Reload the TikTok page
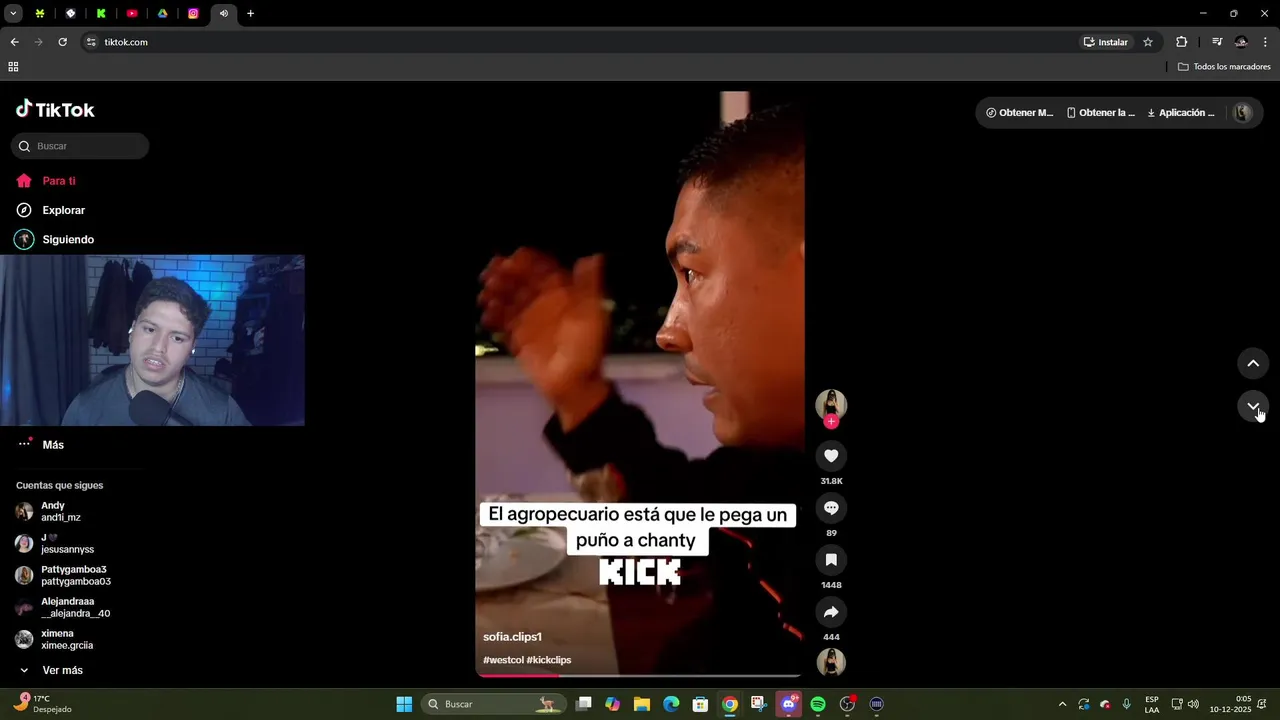This screenshot has height=720, width=1280. point(62,42)
